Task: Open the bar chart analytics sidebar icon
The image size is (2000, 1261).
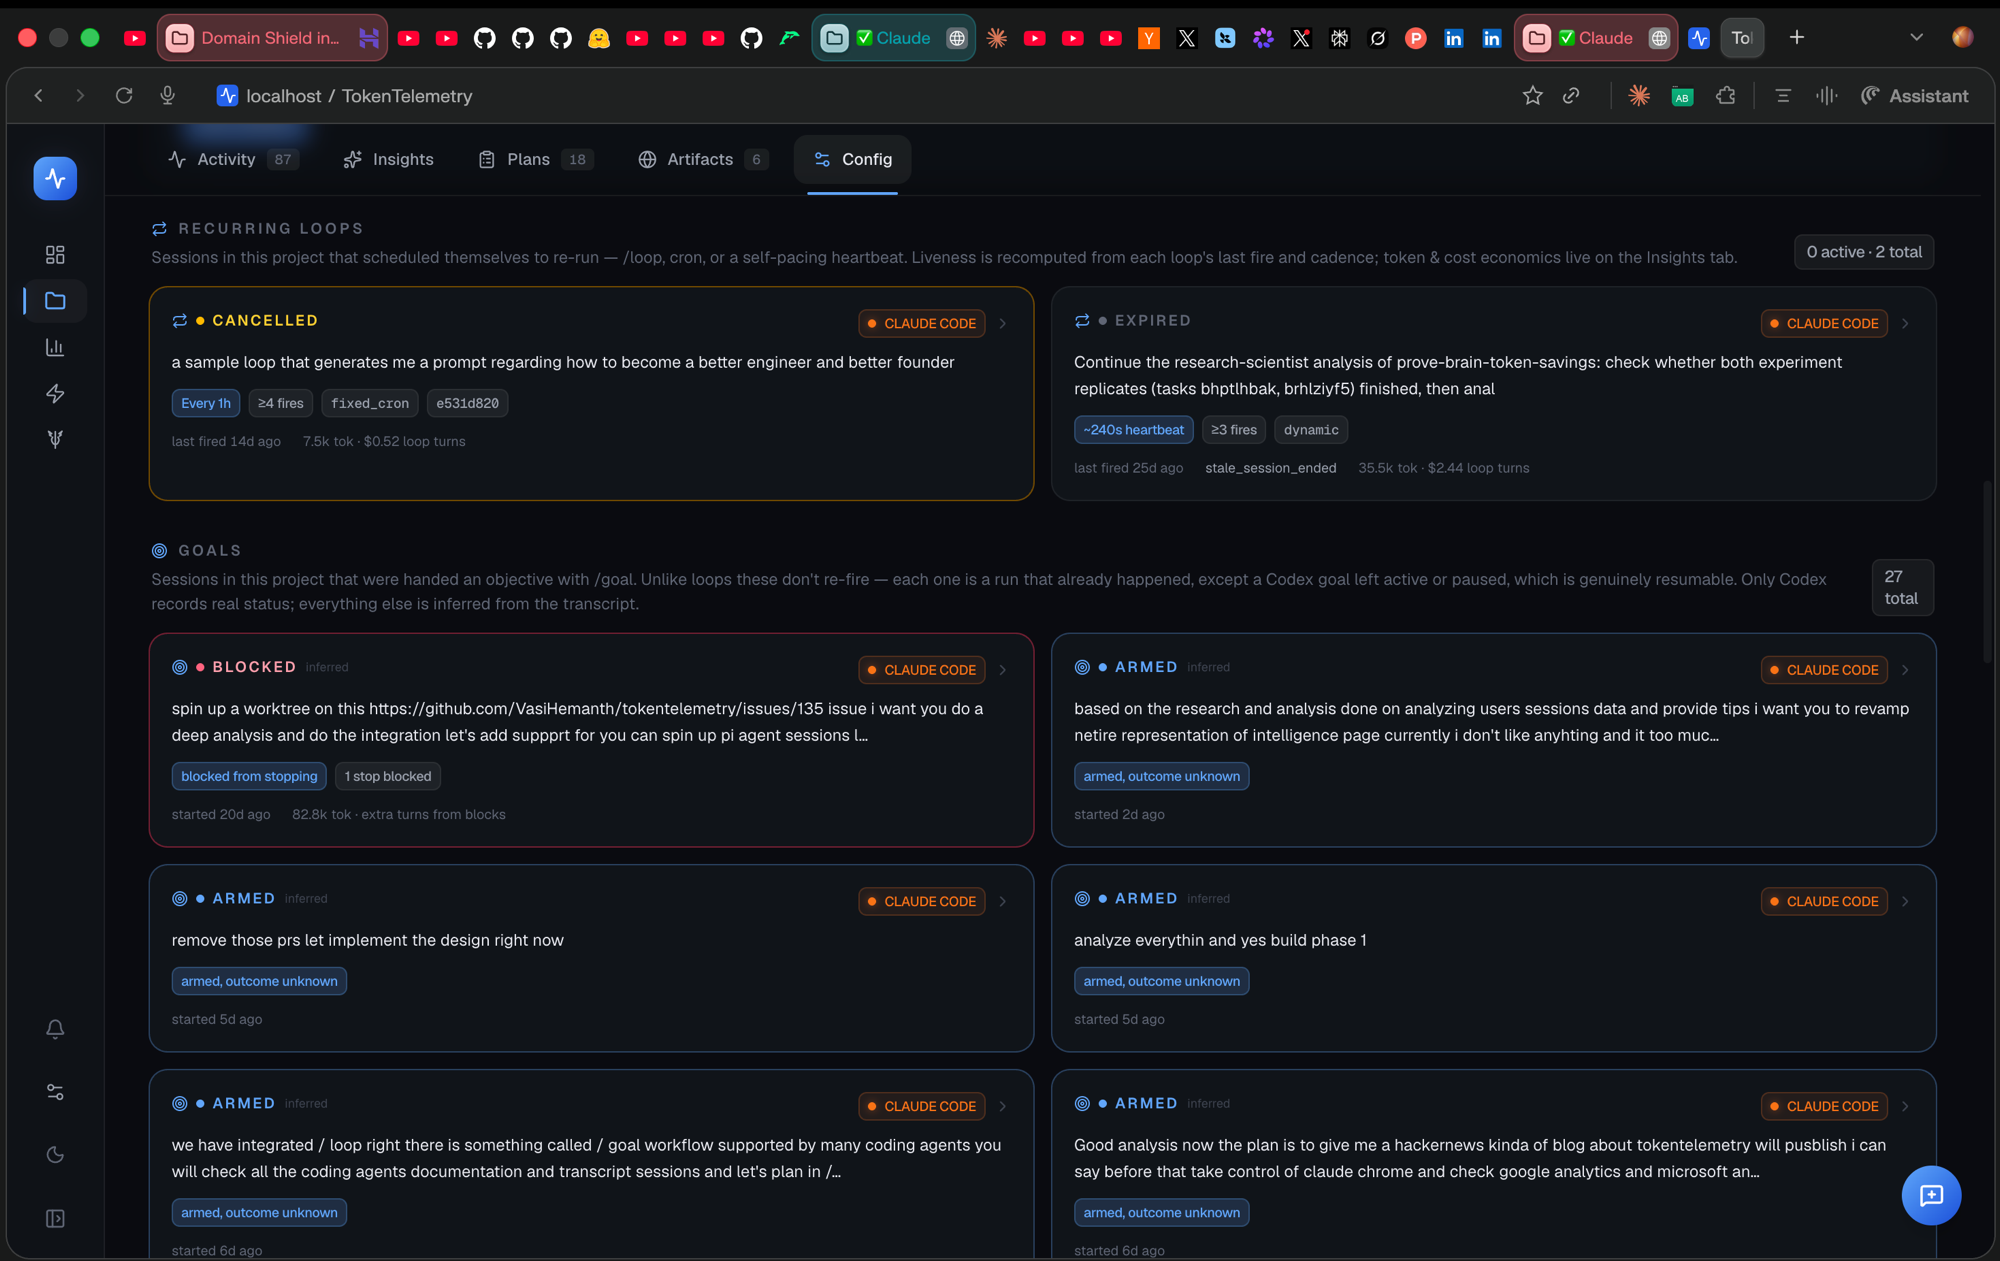Action: (55, 347)
